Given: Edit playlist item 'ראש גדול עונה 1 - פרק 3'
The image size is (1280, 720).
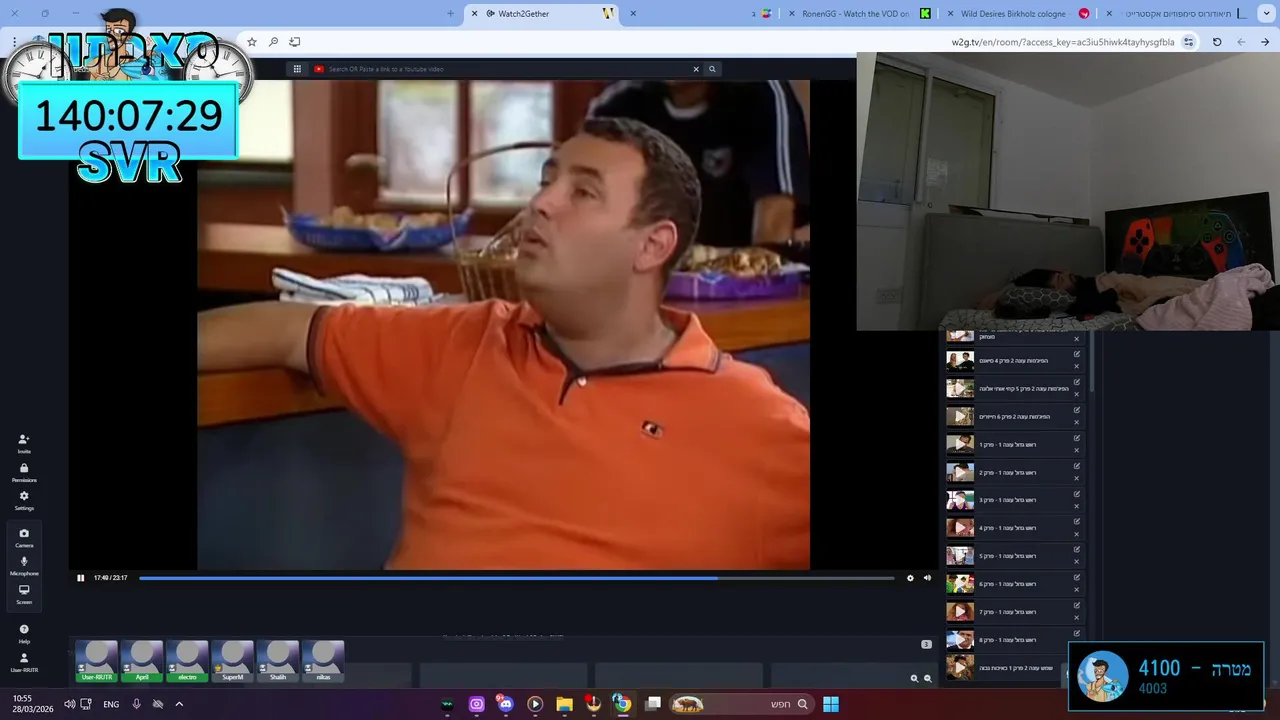Looking at the screenshot, I should point(1077,494).
